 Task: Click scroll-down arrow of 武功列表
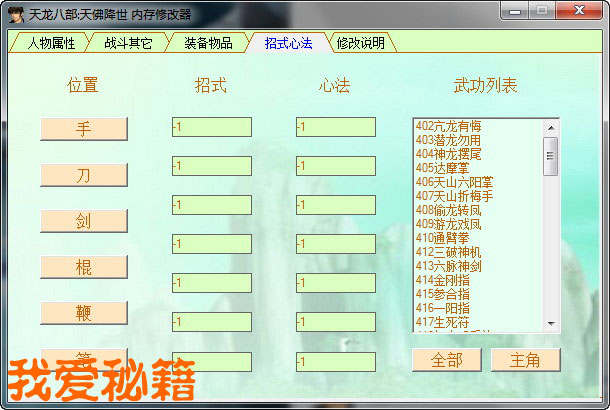(550, 325)
